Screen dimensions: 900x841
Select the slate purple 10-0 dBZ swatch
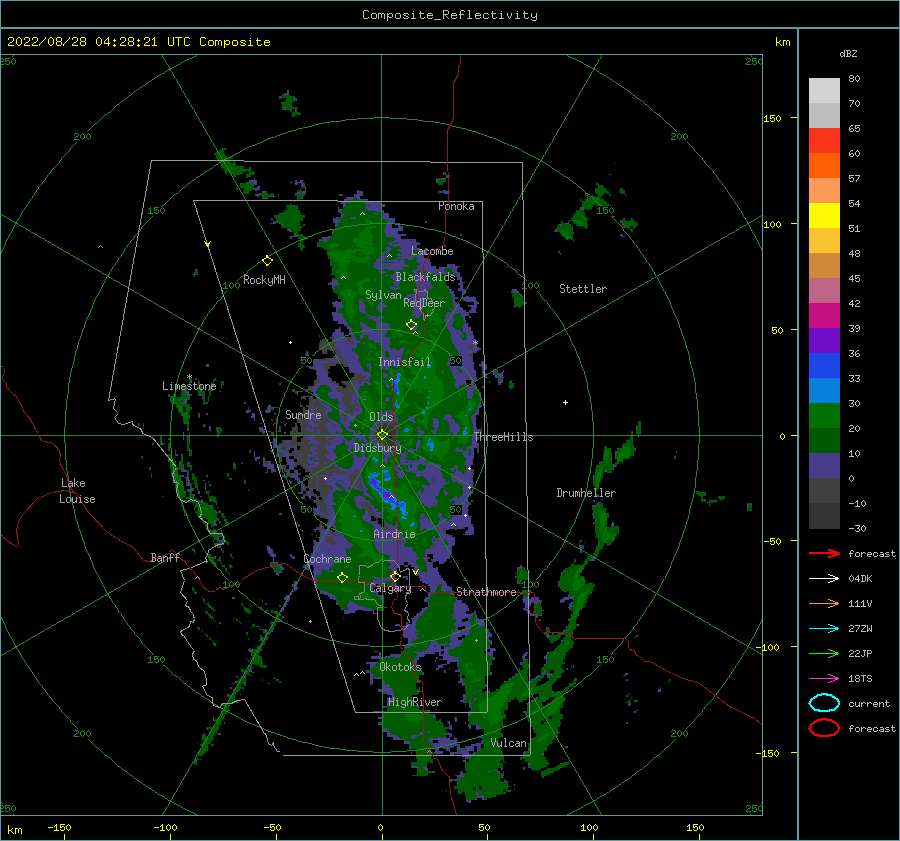824,466
